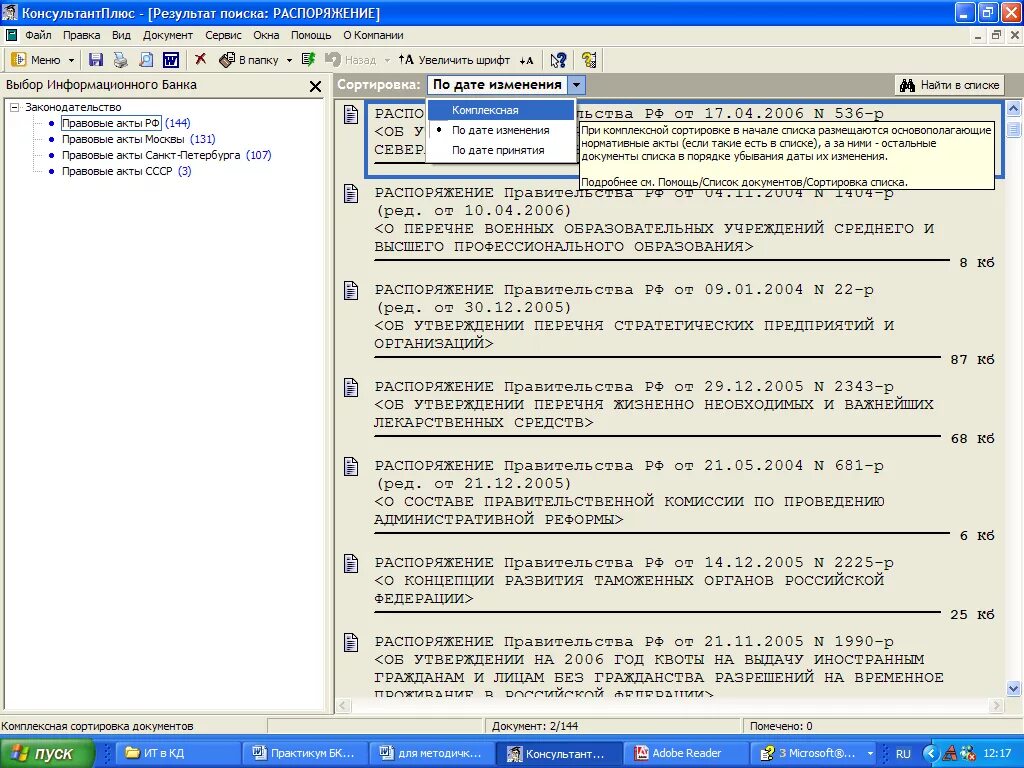1024x768 pixels.
Task: Click the decrease font size icon
Action: click(x=526, y=61)
